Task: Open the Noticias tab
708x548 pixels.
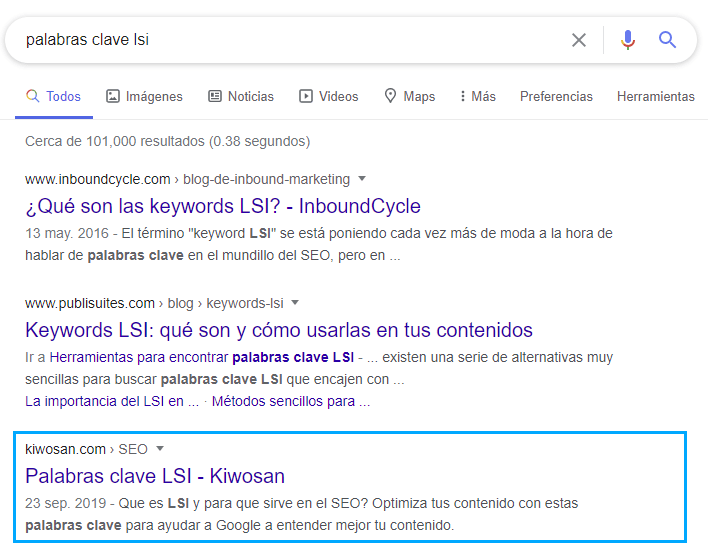Action: (241, 96)
